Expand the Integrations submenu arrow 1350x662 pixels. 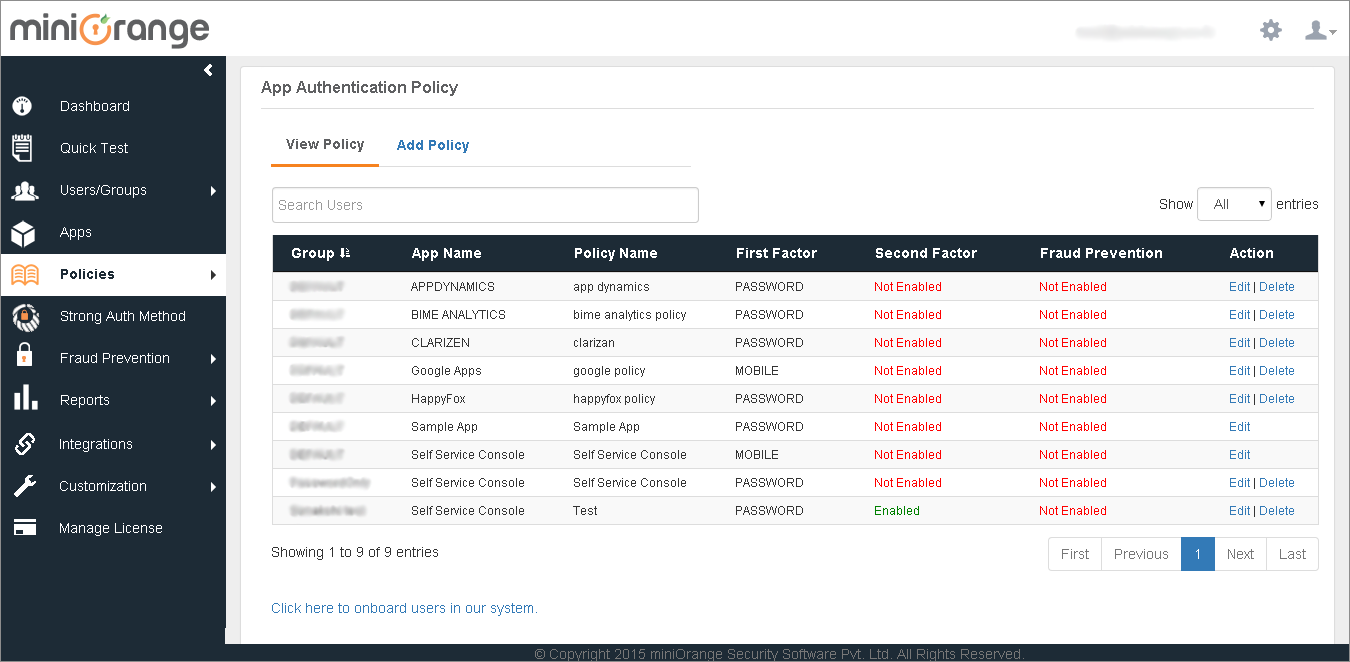tap(213, 445)
